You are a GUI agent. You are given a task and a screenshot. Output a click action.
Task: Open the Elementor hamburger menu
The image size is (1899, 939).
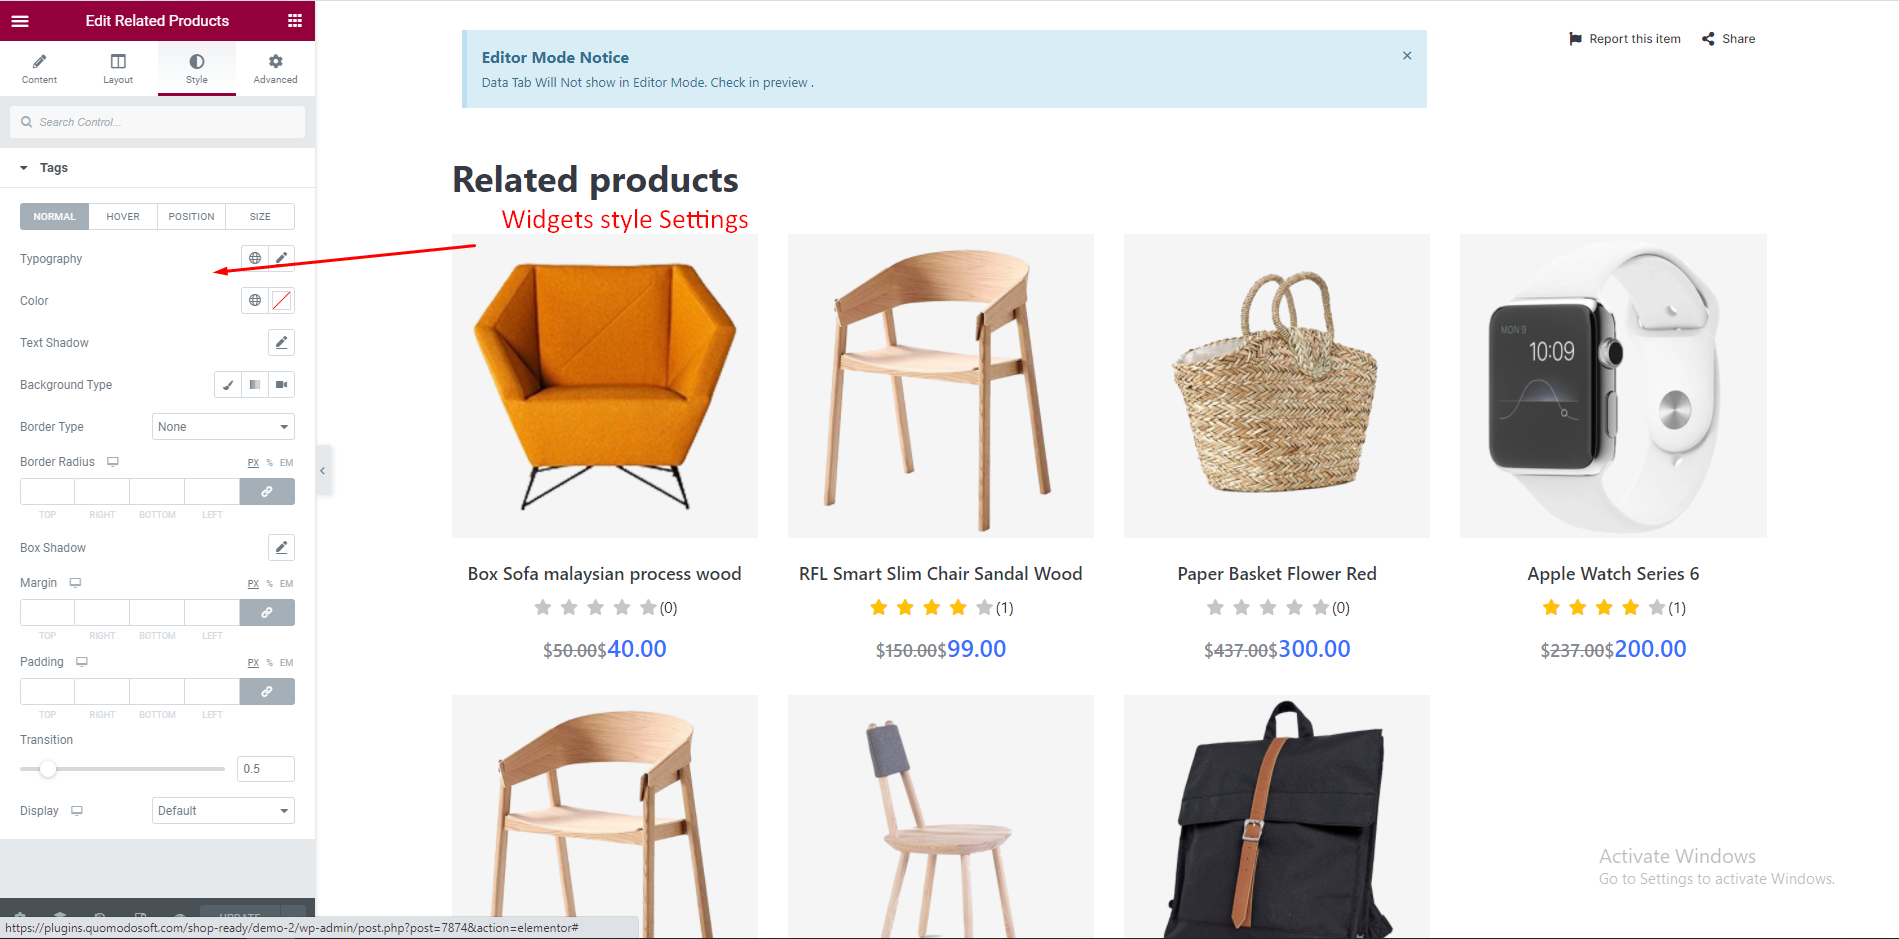tap(20, 21)
